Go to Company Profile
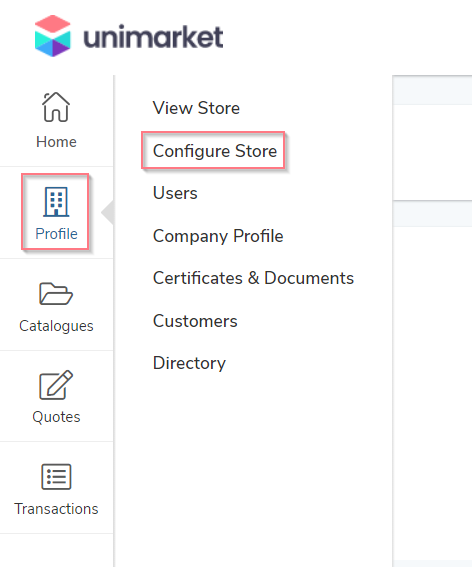Image resolution: width=472 pixels, height=567 pixels. [218, 236]
